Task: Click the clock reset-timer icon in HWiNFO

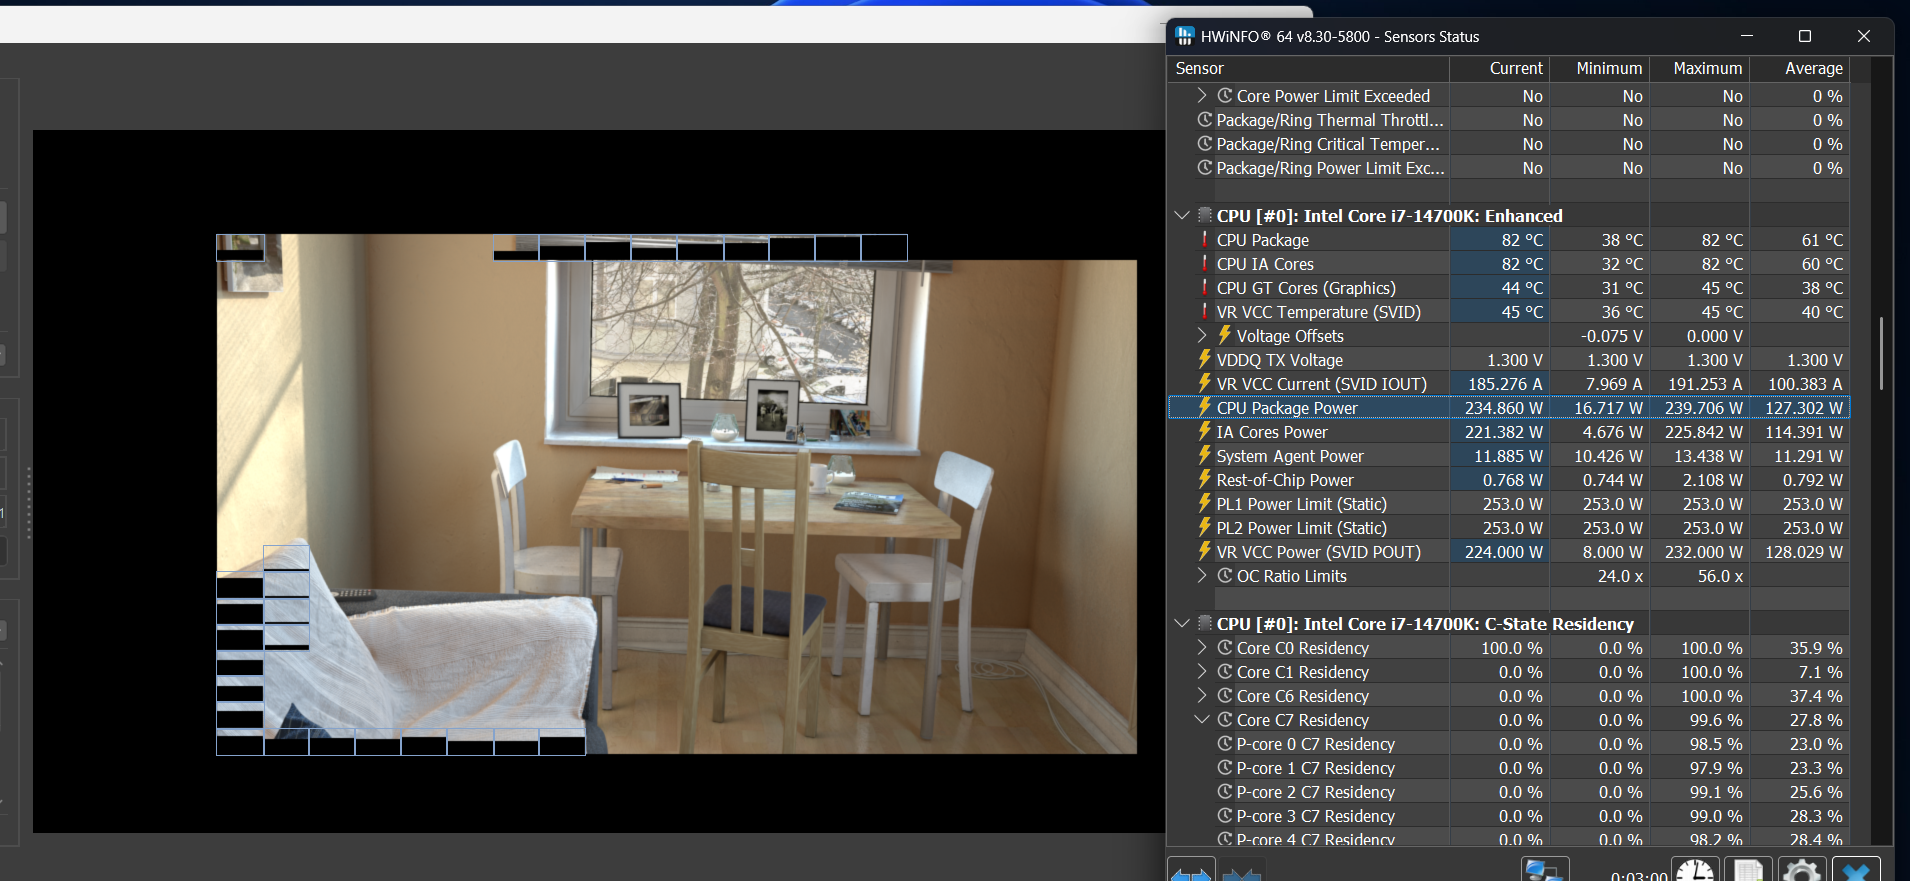Action: click(1695, 871)
